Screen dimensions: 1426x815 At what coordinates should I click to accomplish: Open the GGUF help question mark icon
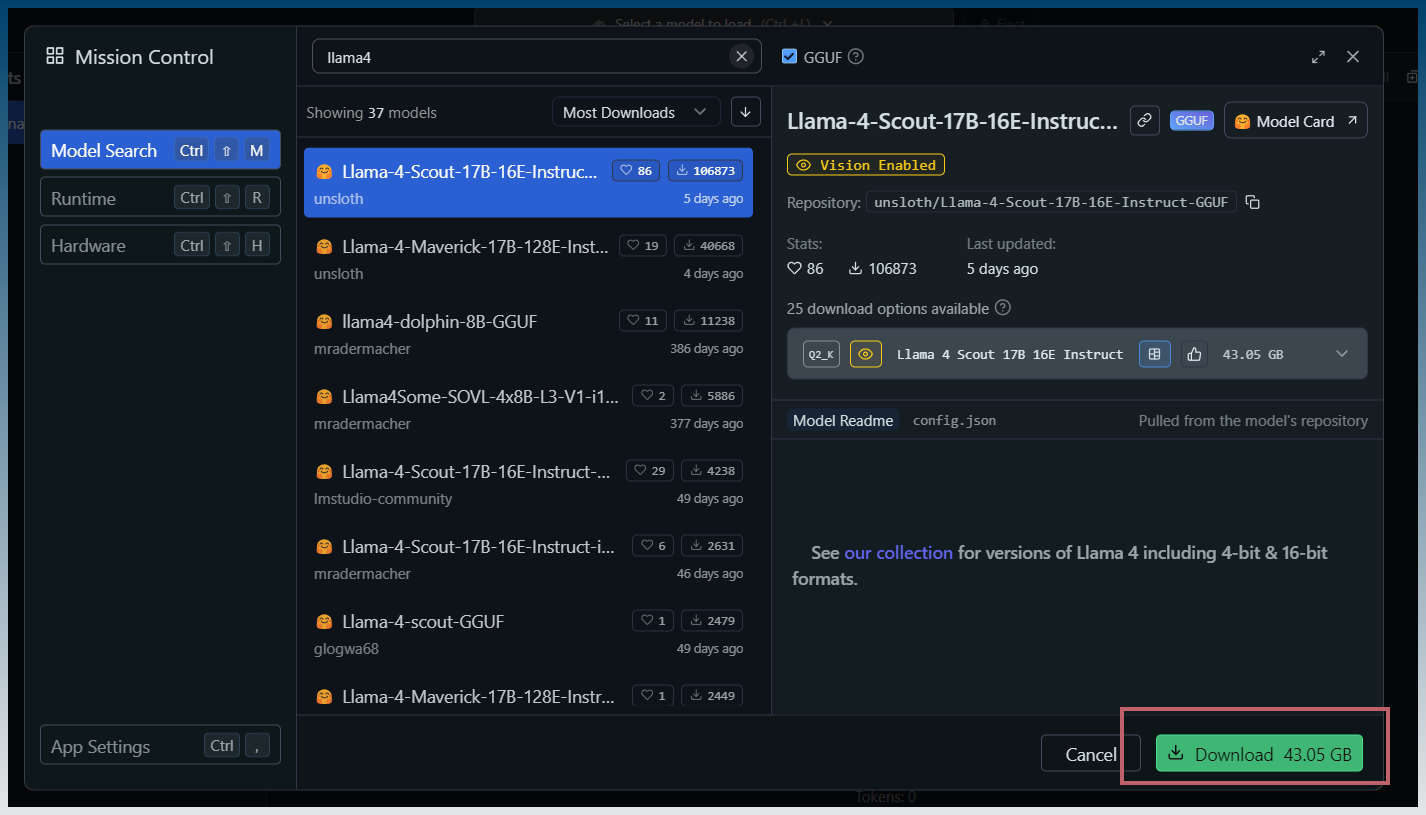tap(855, 57)
